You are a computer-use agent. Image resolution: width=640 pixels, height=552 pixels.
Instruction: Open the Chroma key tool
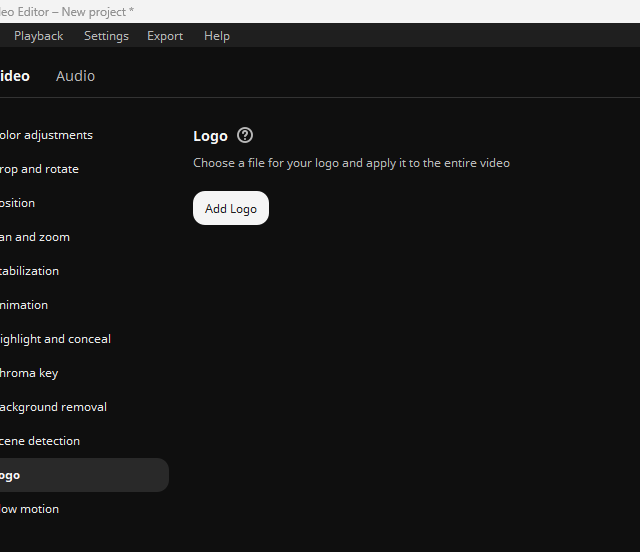29,373
